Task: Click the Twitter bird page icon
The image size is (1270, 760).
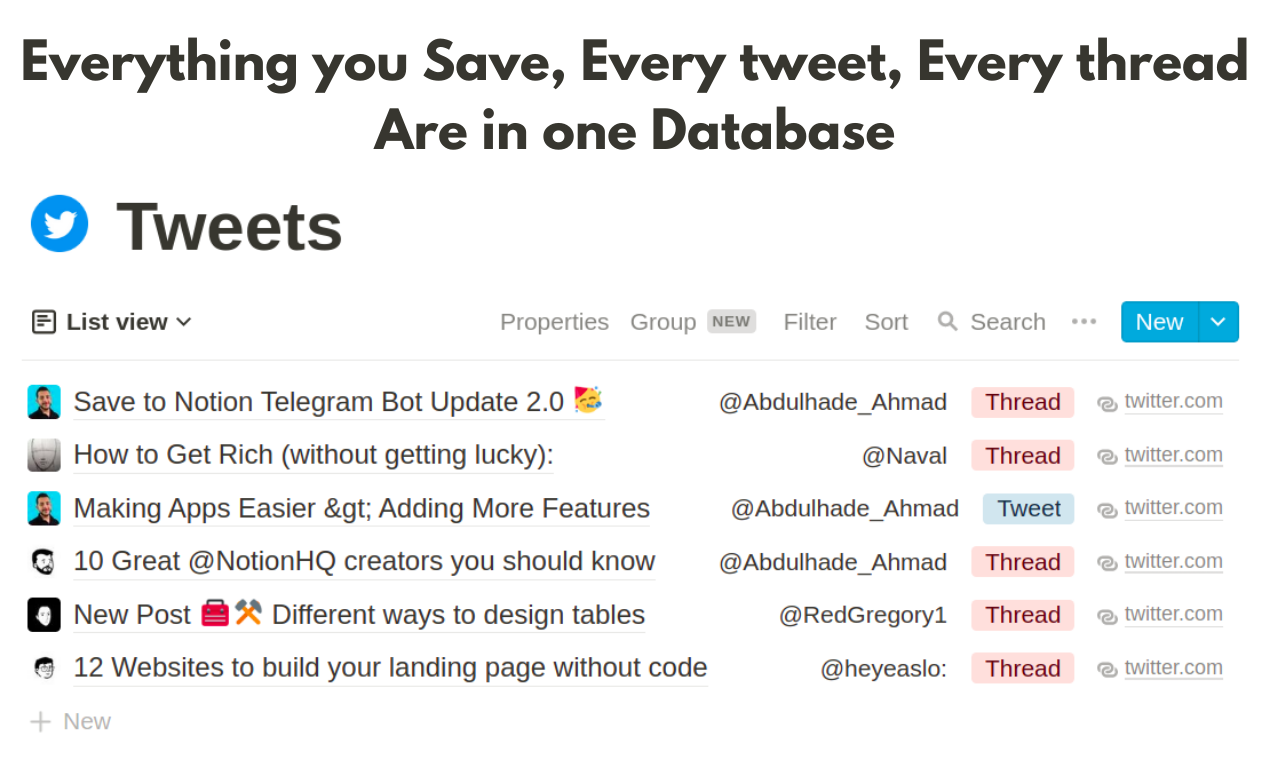Action: coord(59,223)
